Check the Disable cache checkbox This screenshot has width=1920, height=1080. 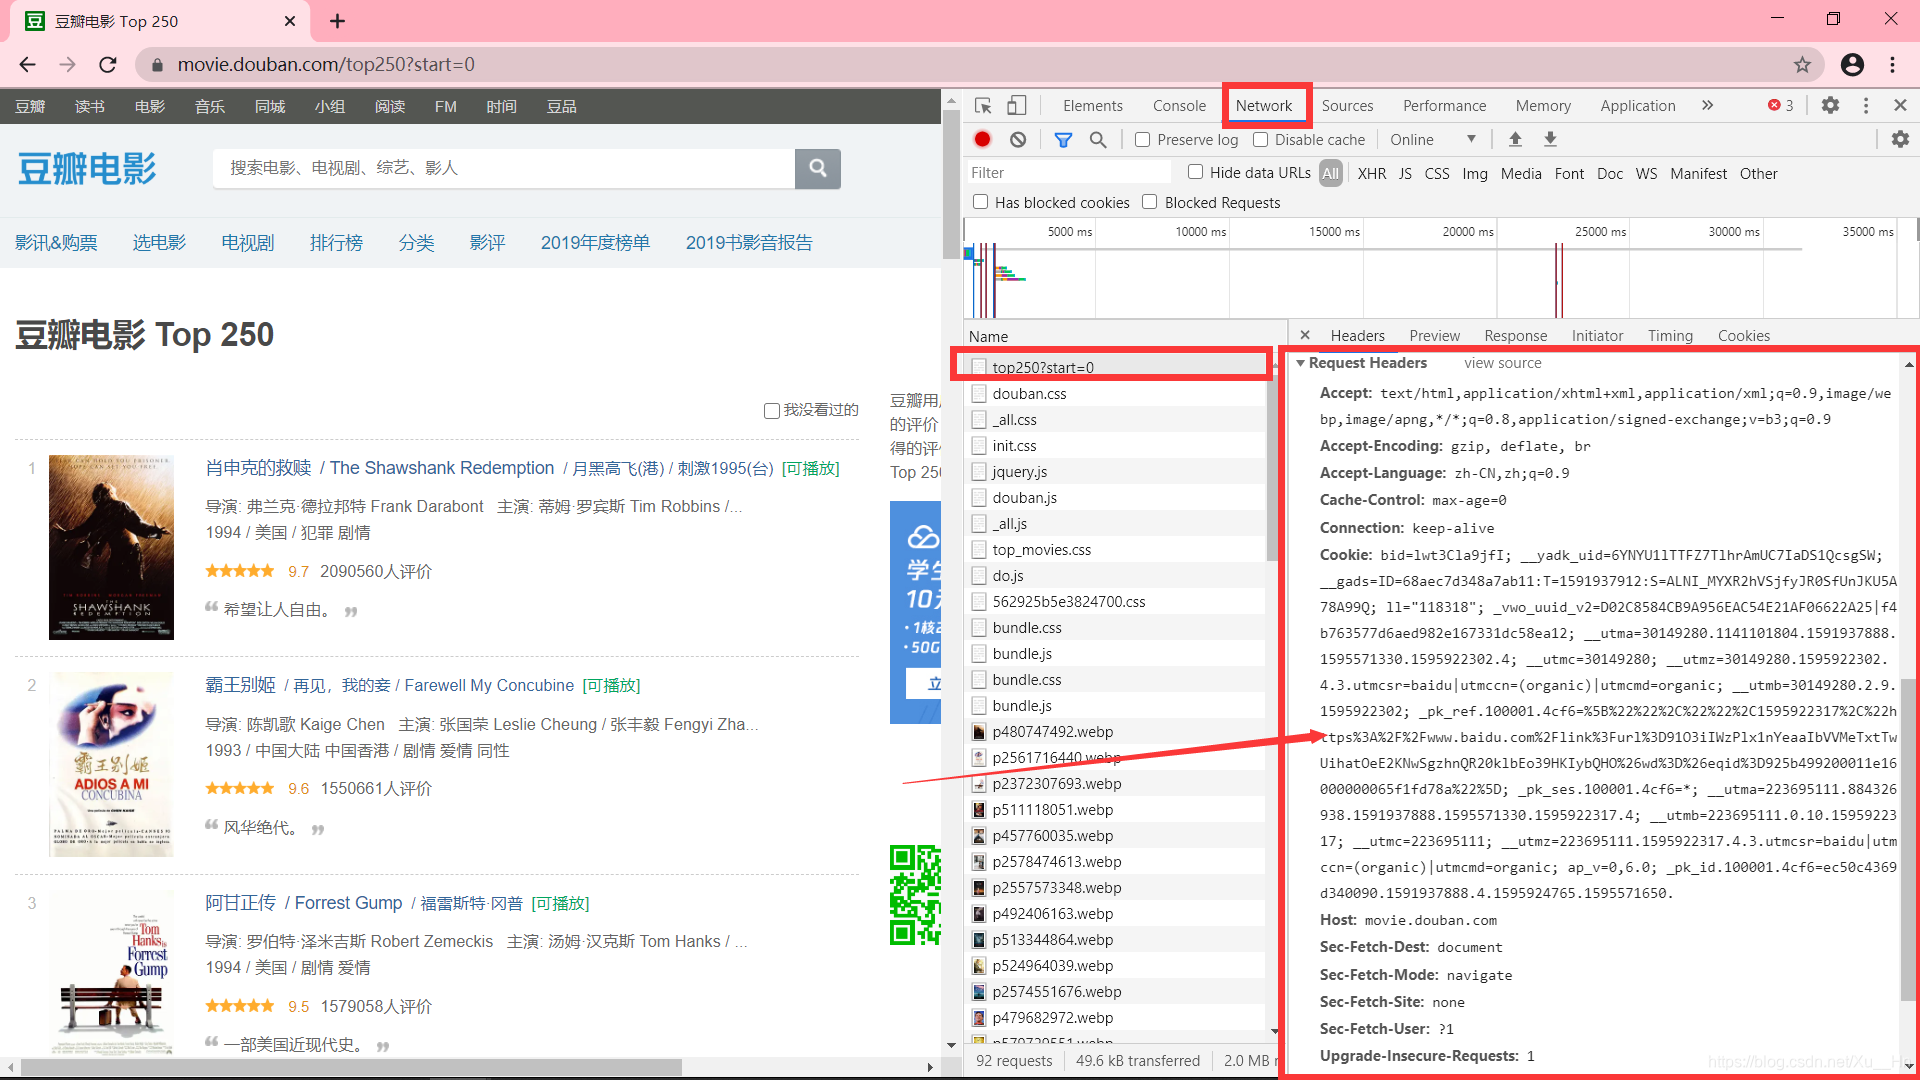1261,140
